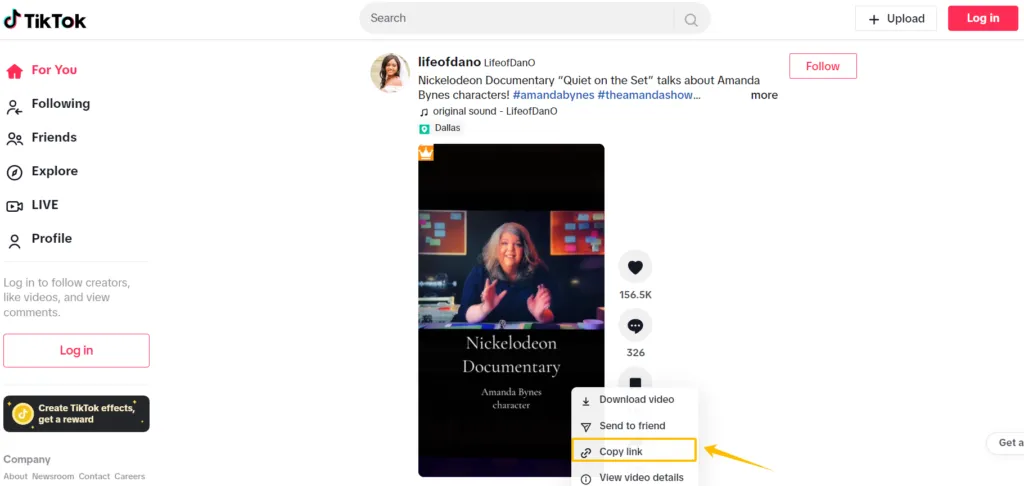
Task: Click the Nickelodeon Documentary video
Action: tap(511, 310)
